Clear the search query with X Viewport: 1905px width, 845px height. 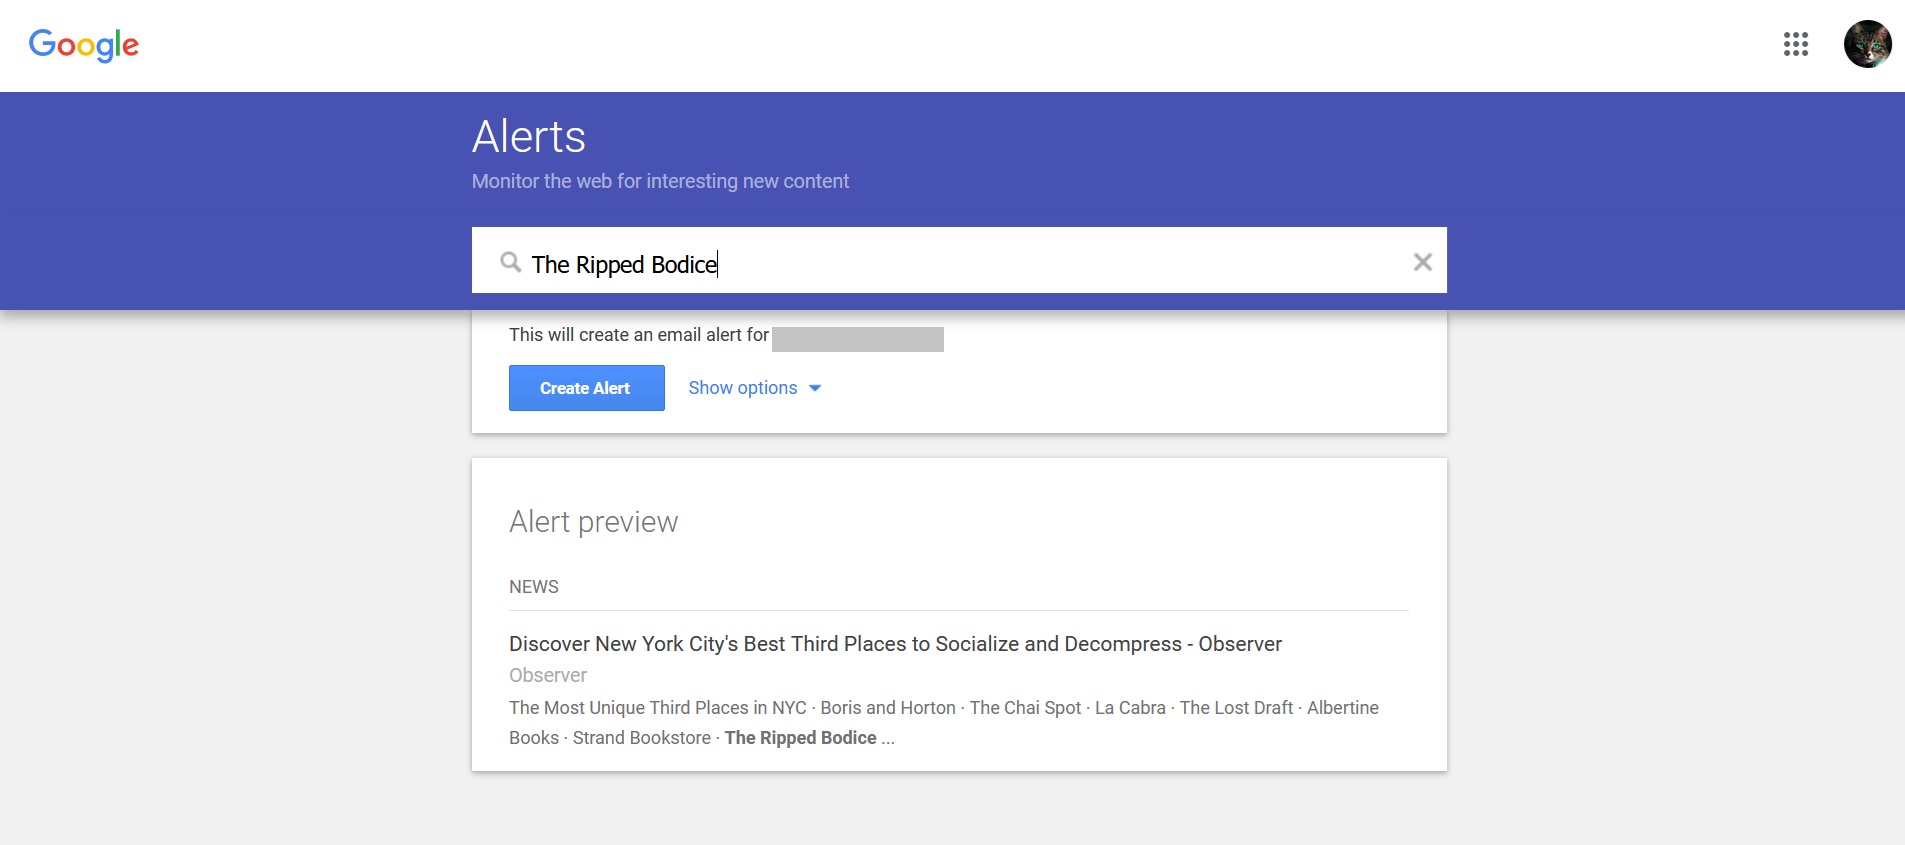coord(1422,262)
